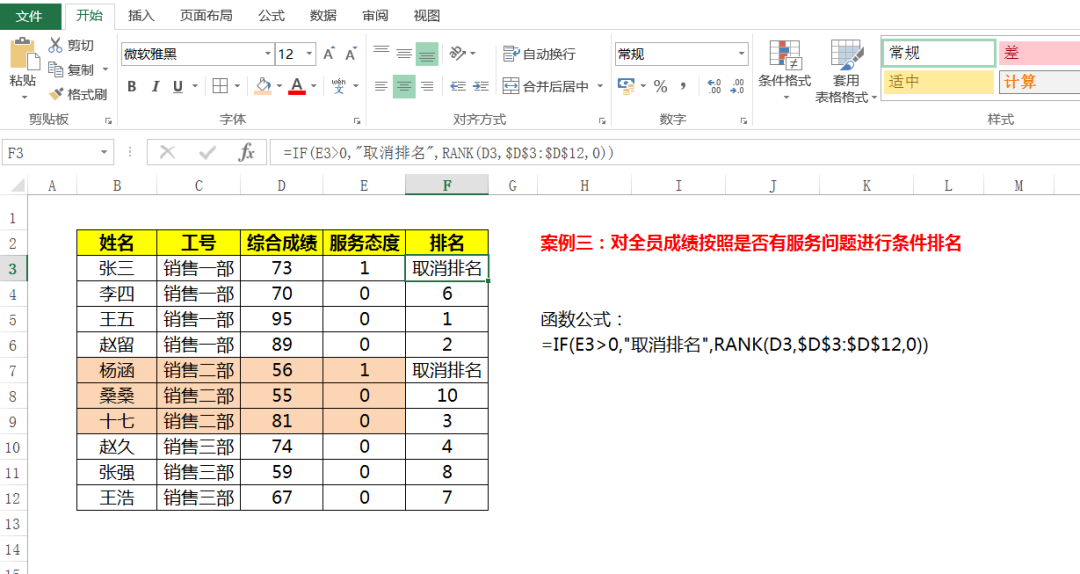Click inside the formula bar
Screen dimensions: 1080x574
point(675,152)
